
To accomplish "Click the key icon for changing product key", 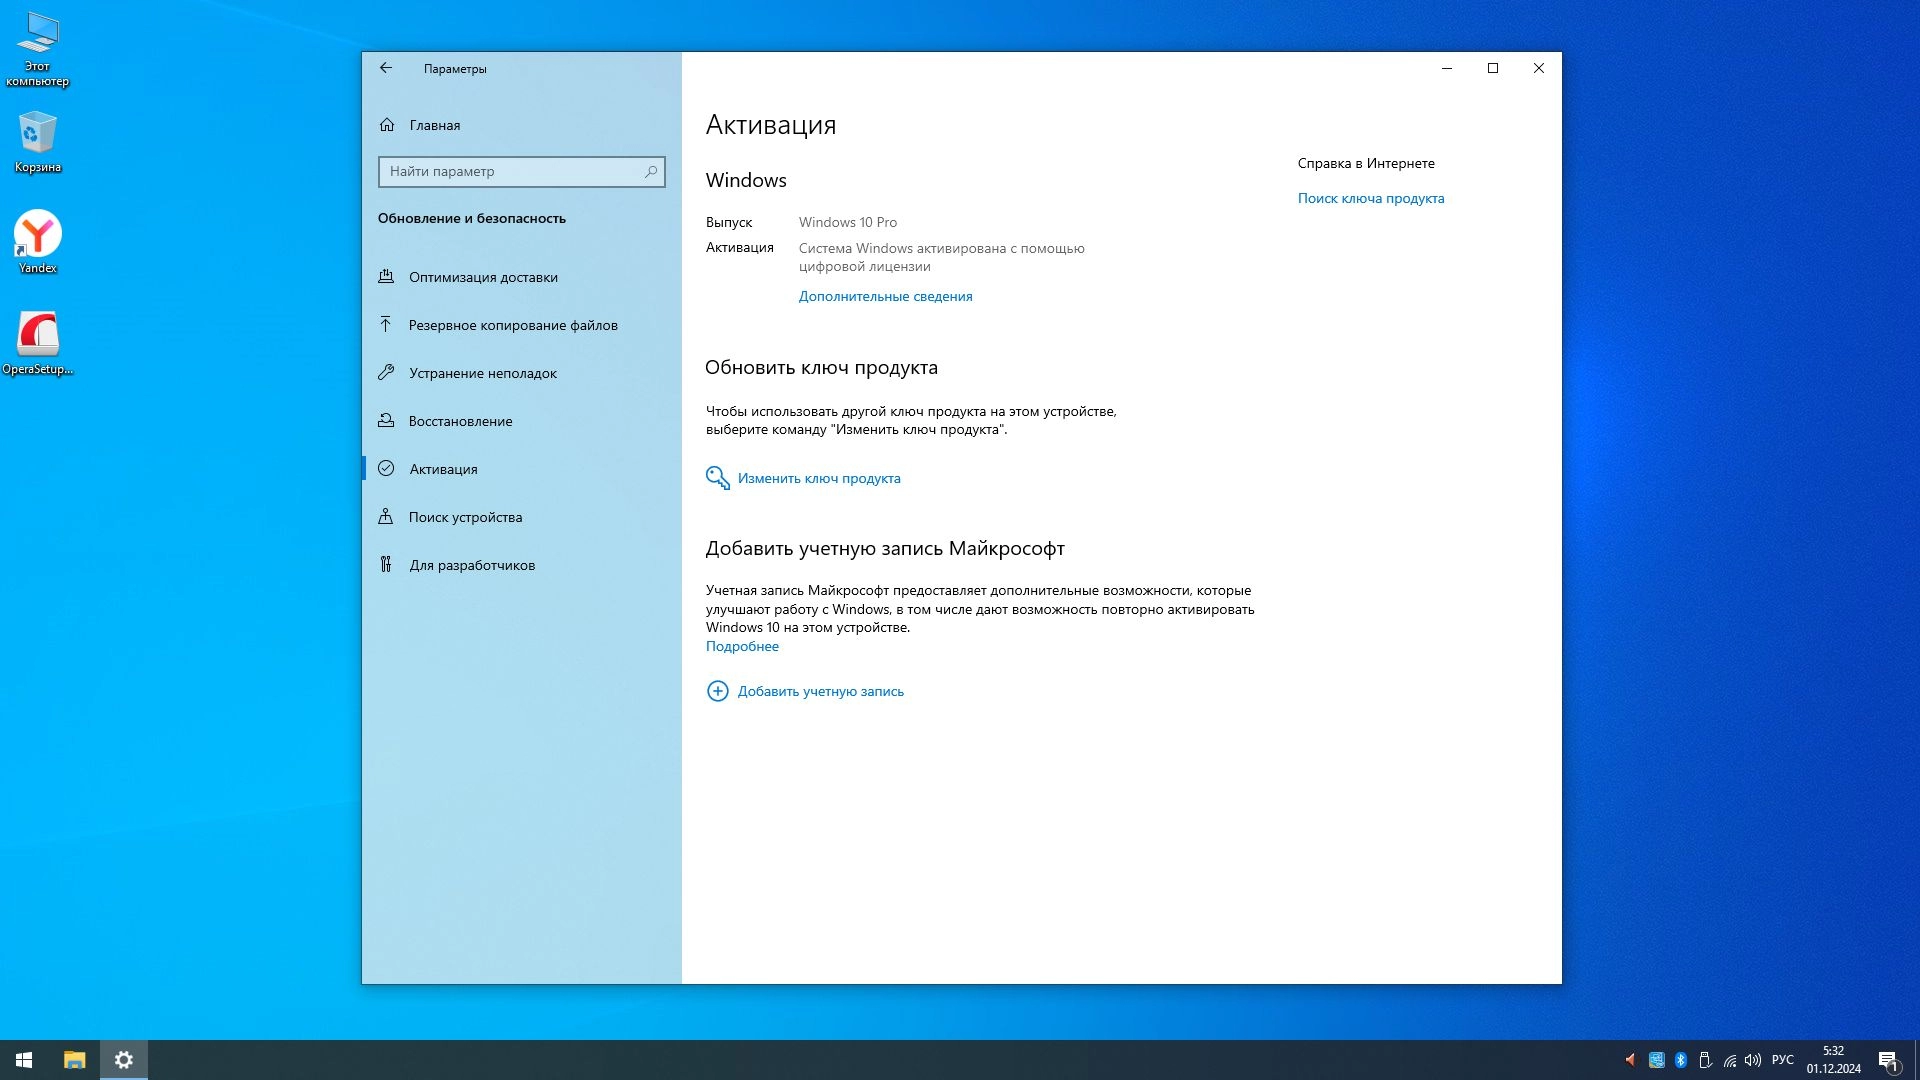I will (717, 478).
